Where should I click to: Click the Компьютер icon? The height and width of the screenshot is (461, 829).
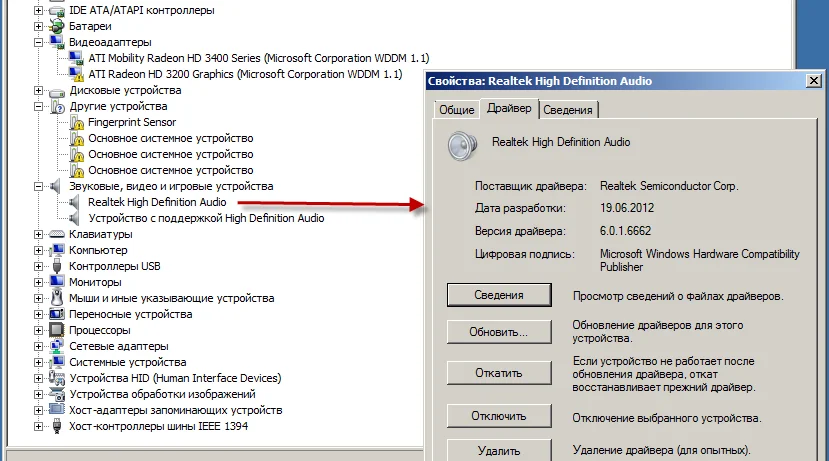57,250
